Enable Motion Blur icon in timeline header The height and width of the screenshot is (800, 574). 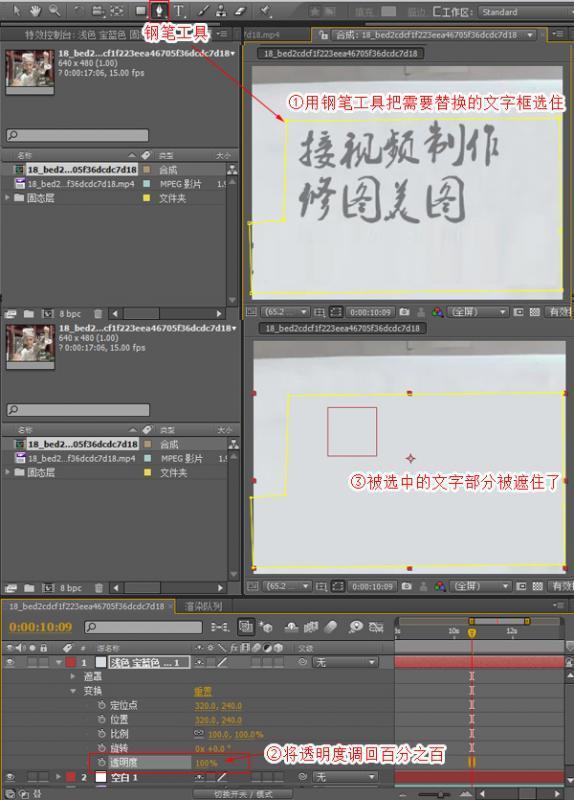pos(331,627)
